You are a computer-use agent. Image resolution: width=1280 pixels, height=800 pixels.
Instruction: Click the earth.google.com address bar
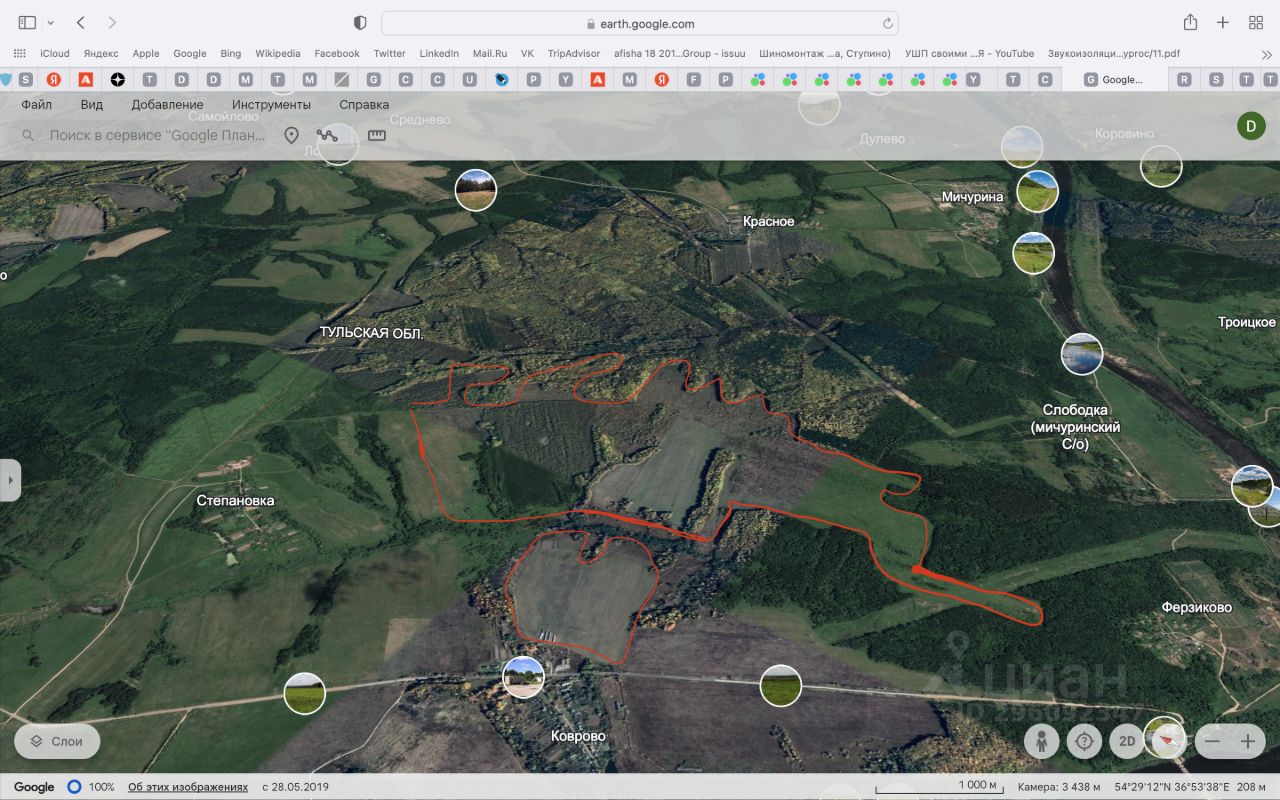click(640, 23)
